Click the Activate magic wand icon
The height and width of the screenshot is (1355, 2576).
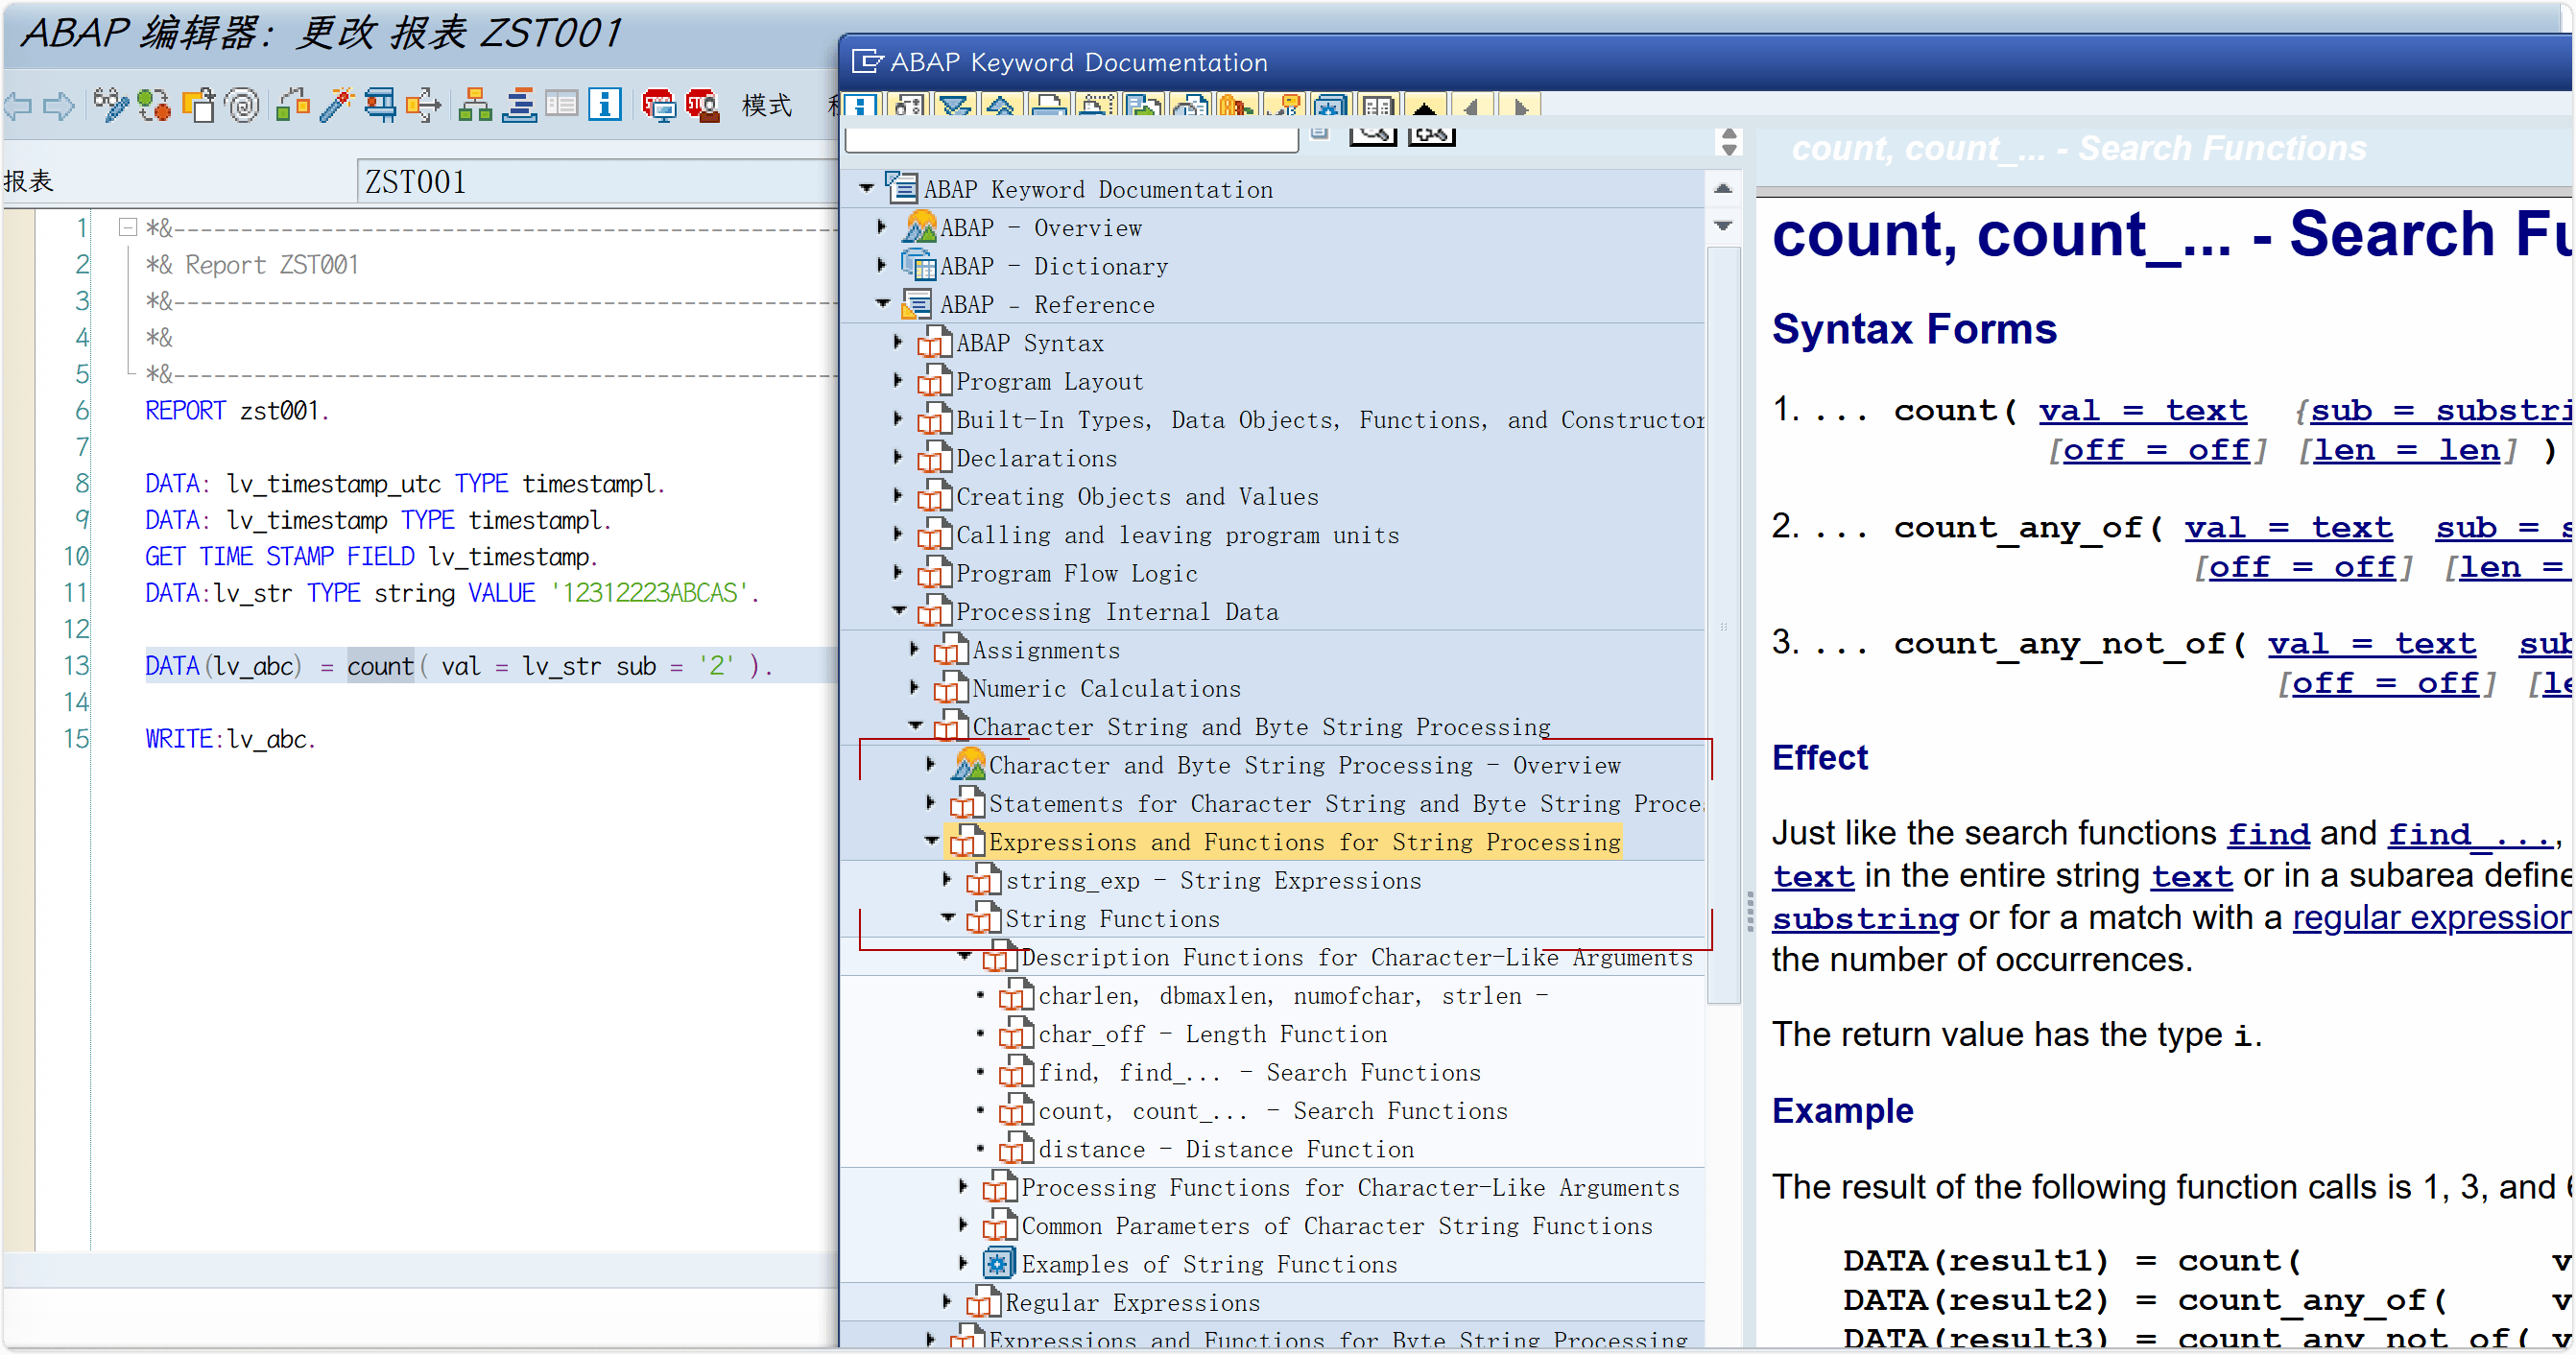[337, 104]
